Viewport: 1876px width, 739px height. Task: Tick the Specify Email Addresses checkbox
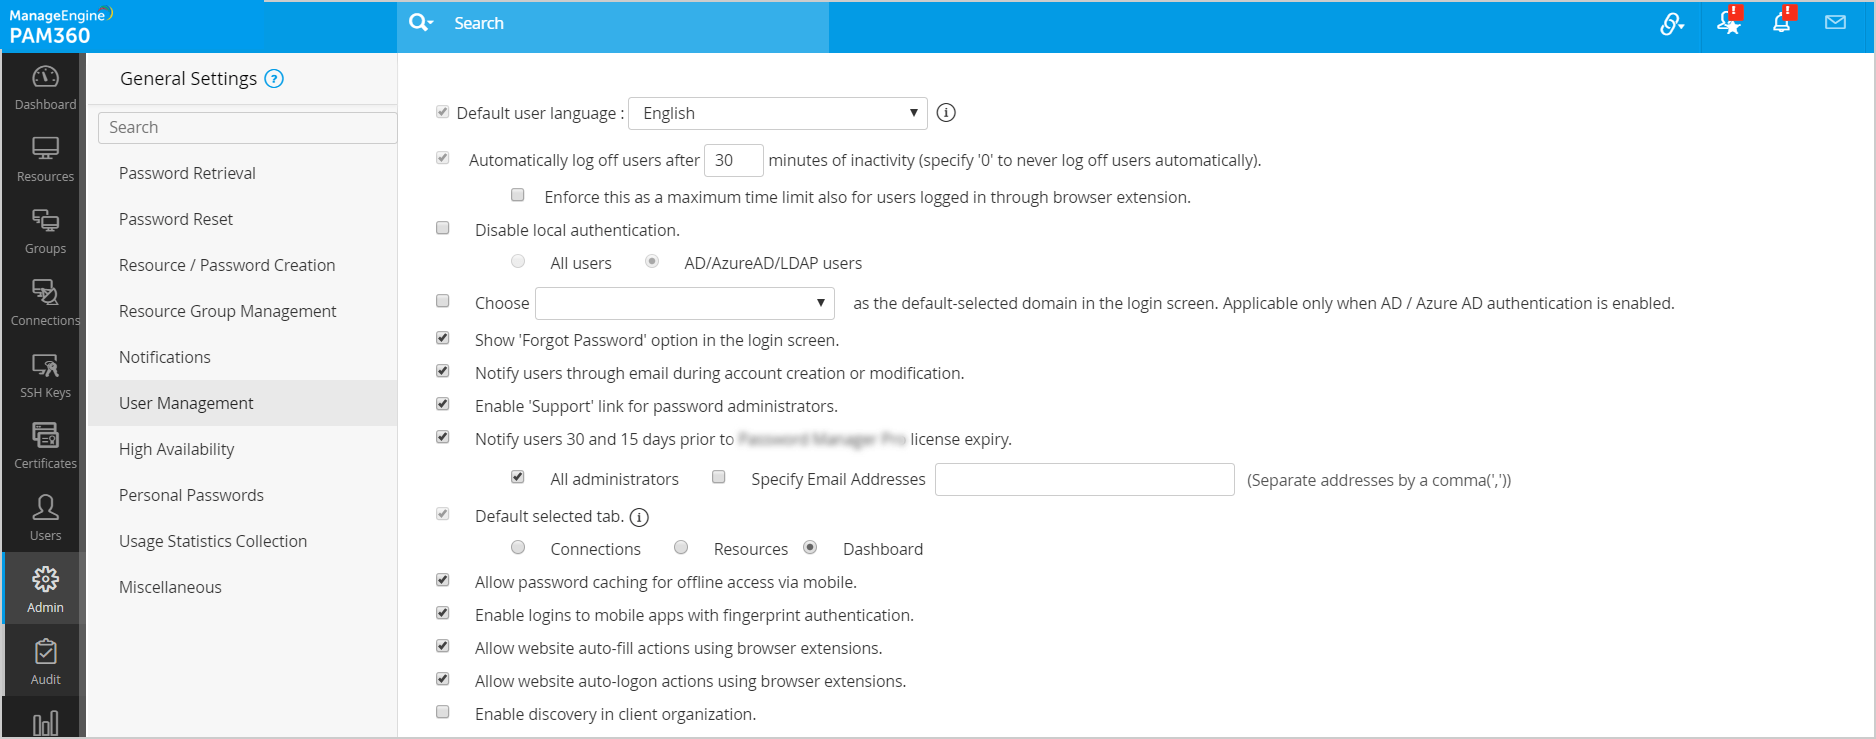[x=718, y=477]
